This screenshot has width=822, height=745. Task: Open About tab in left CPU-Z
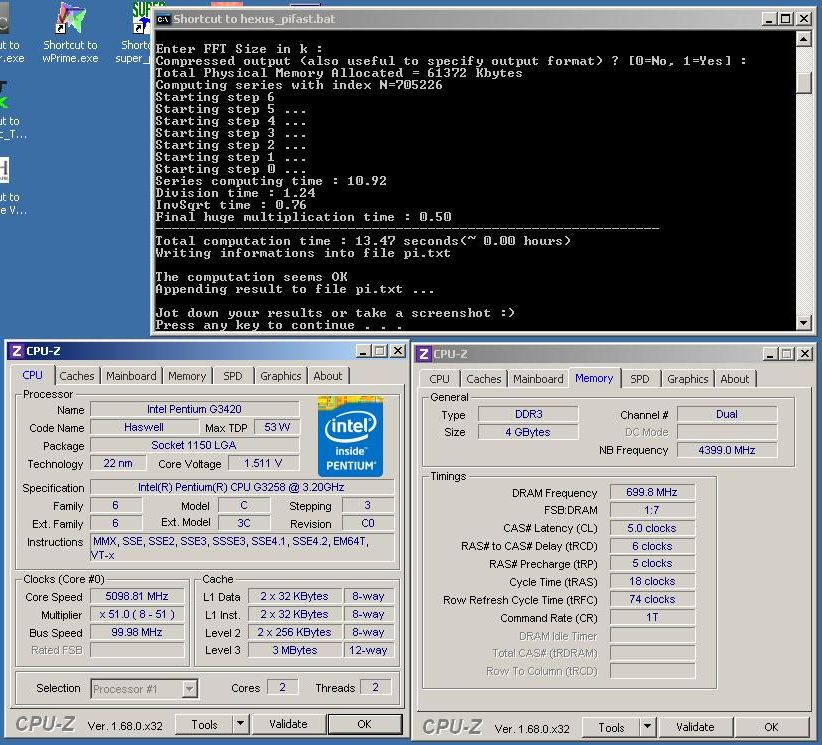tap(328, 376)
